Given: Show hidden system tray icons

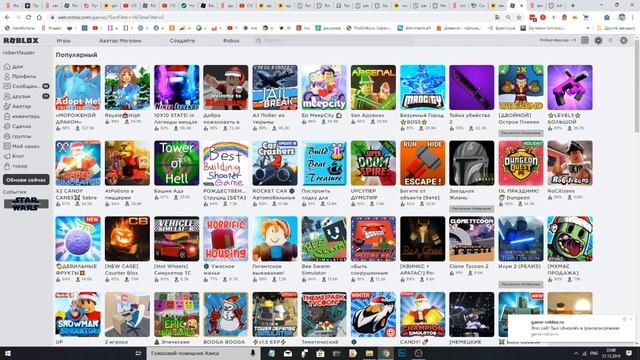Looking at the screenshot, I should [576, 353].
